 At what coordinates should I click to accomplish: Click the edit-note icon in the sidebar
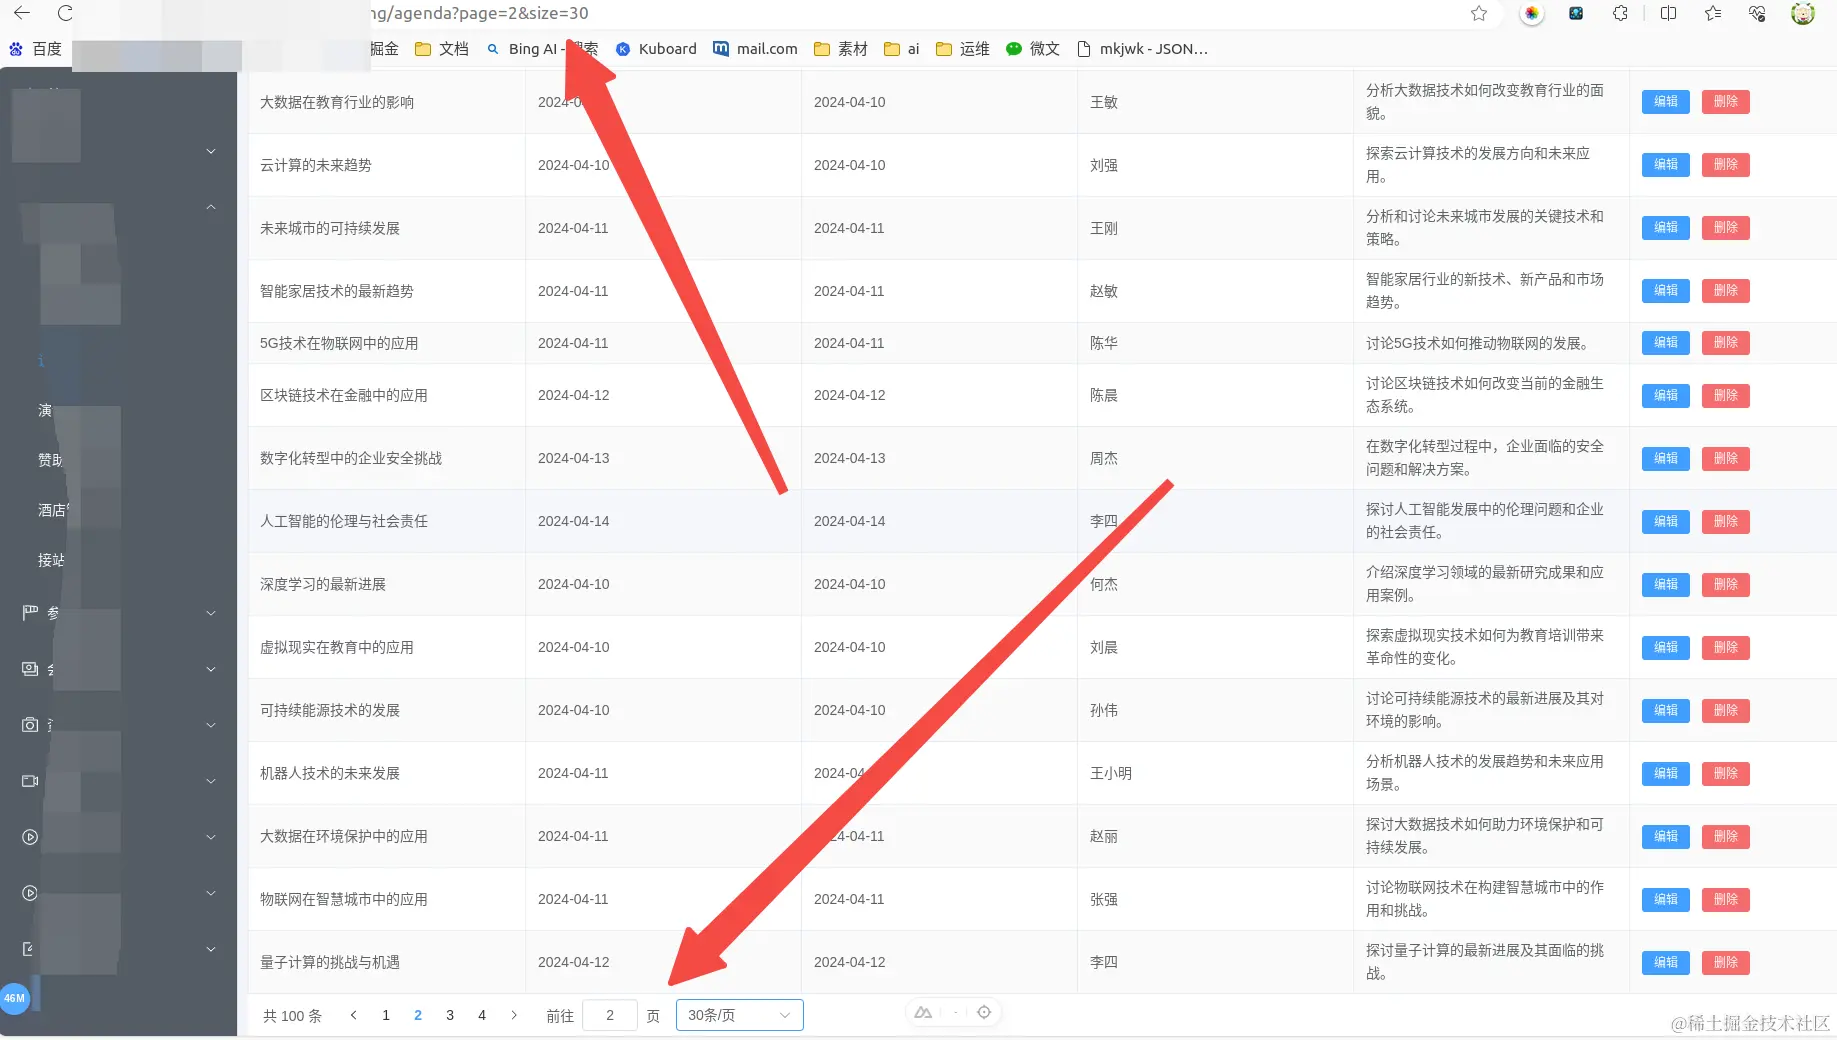tap(28, 948)
